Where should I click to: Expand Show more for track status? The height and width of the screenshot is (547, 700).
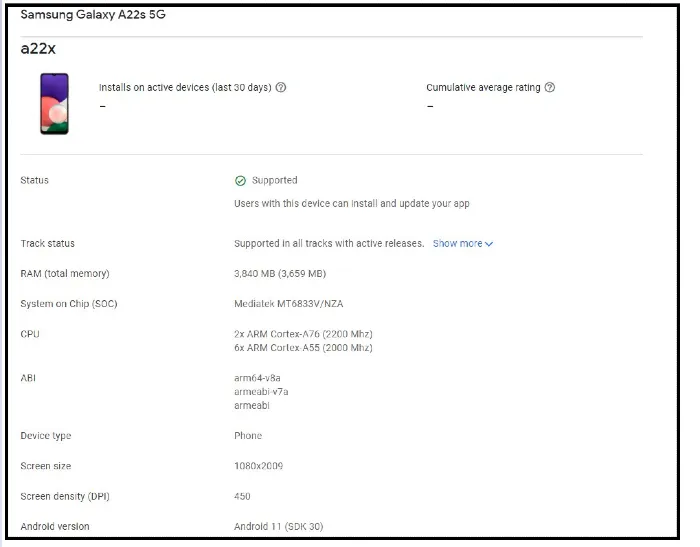point(462,244)
